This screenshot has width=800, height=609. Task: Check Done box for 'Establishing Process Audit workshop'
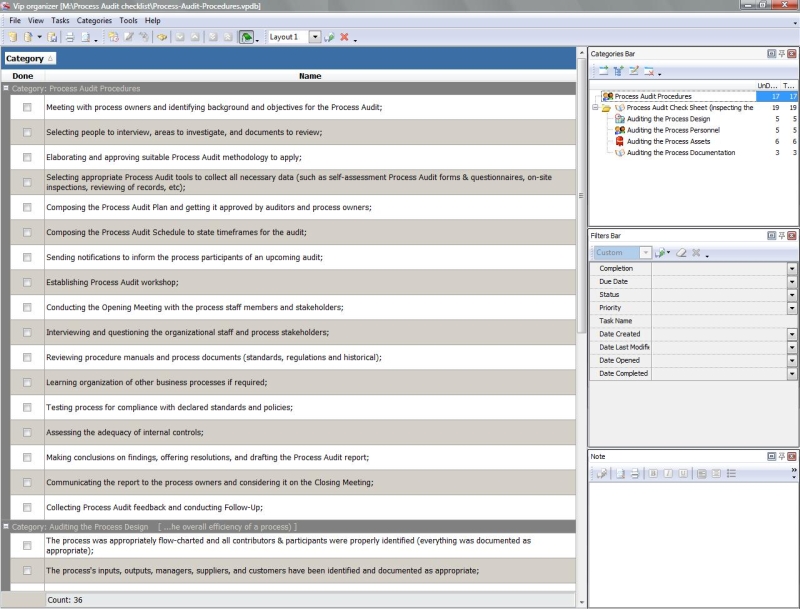point(27,282)
